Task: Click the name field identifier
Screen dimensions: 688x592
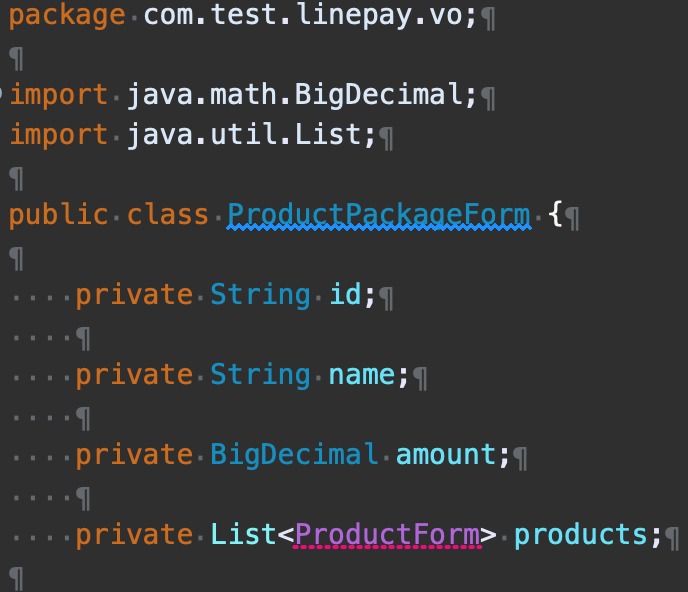Action: (362, 375)
